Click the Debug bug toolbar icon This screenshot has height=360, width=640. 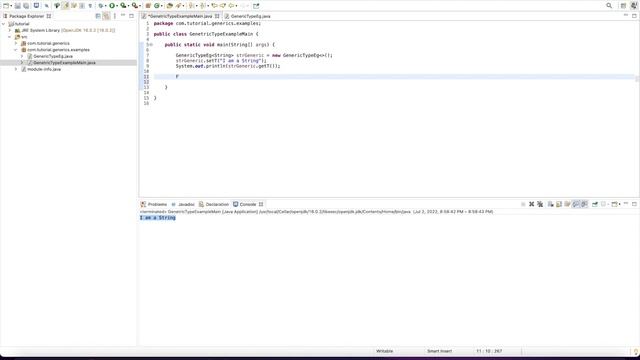pos(101,6)
